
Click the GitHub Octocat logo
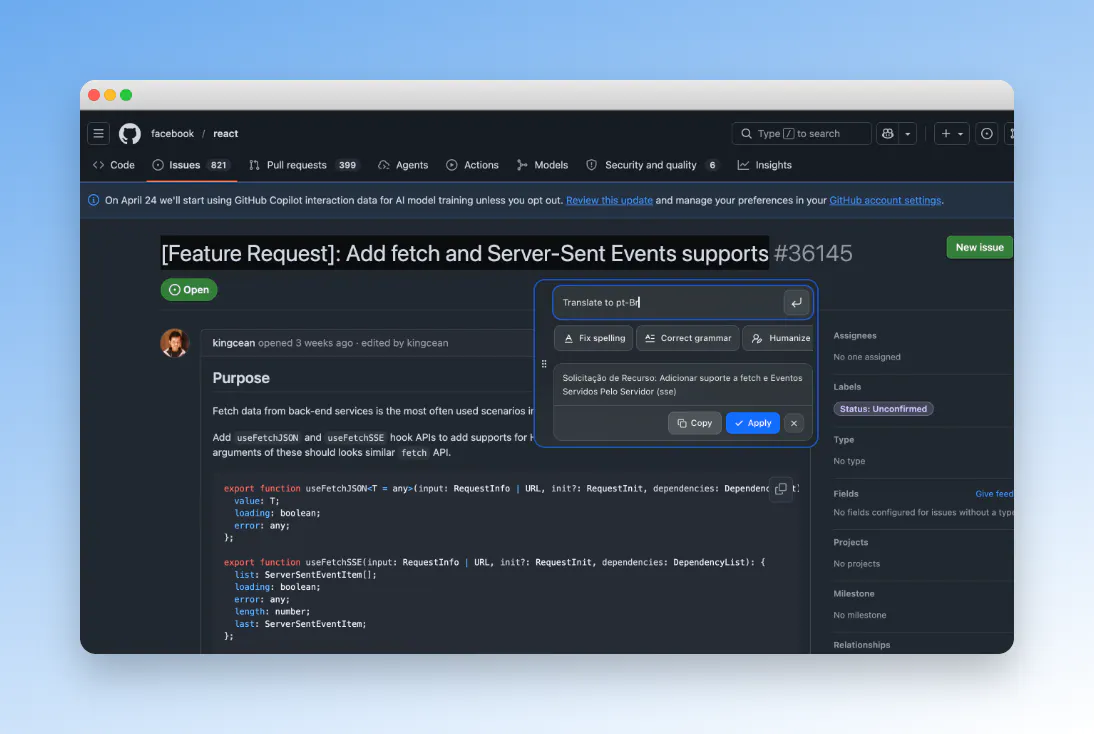coord(130,133)
